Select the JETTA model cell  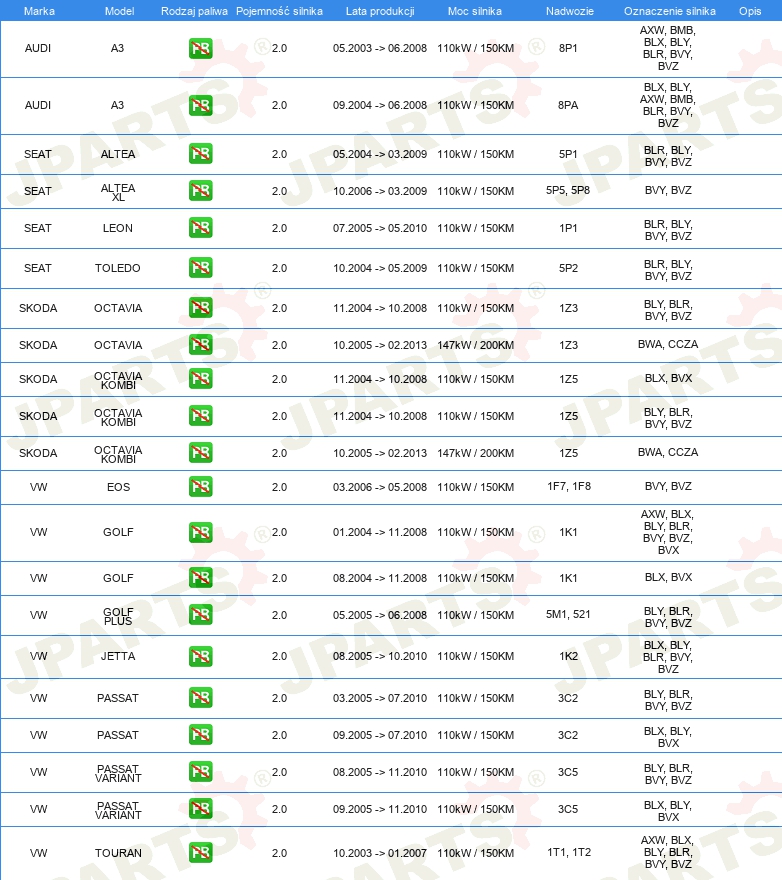coord(118,656)
